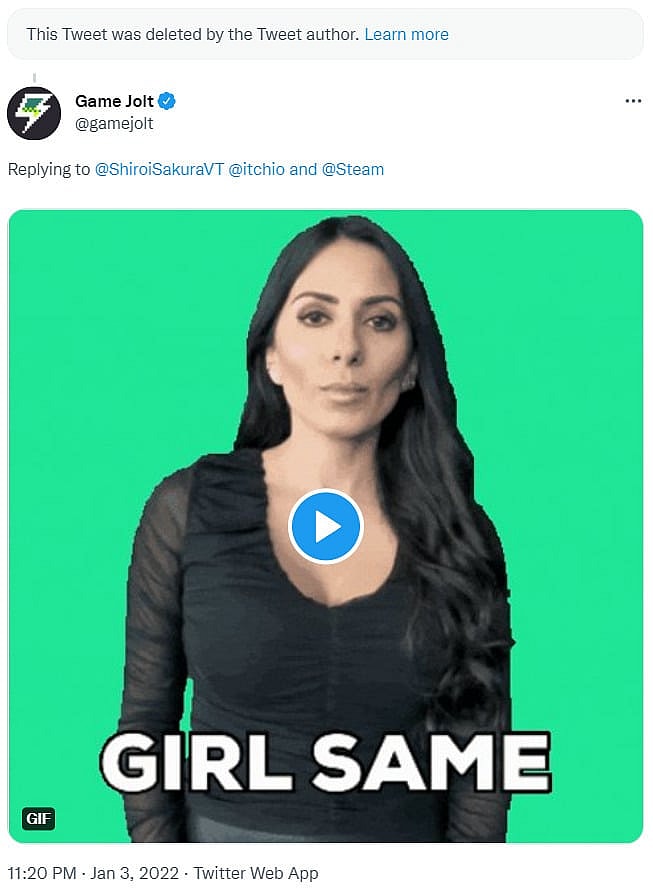Click the thread line above the avatar
This screenshot has height=889, width=653.
tap(34, 76)
